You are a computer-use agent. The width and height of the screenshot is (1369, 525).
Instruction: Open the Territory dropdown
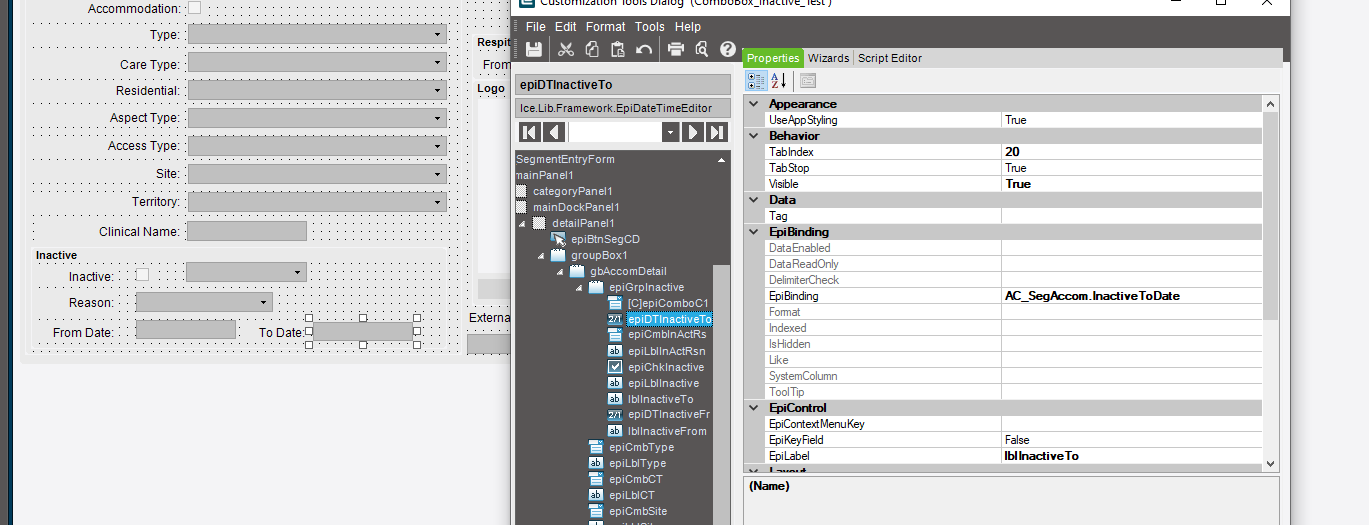438,202
